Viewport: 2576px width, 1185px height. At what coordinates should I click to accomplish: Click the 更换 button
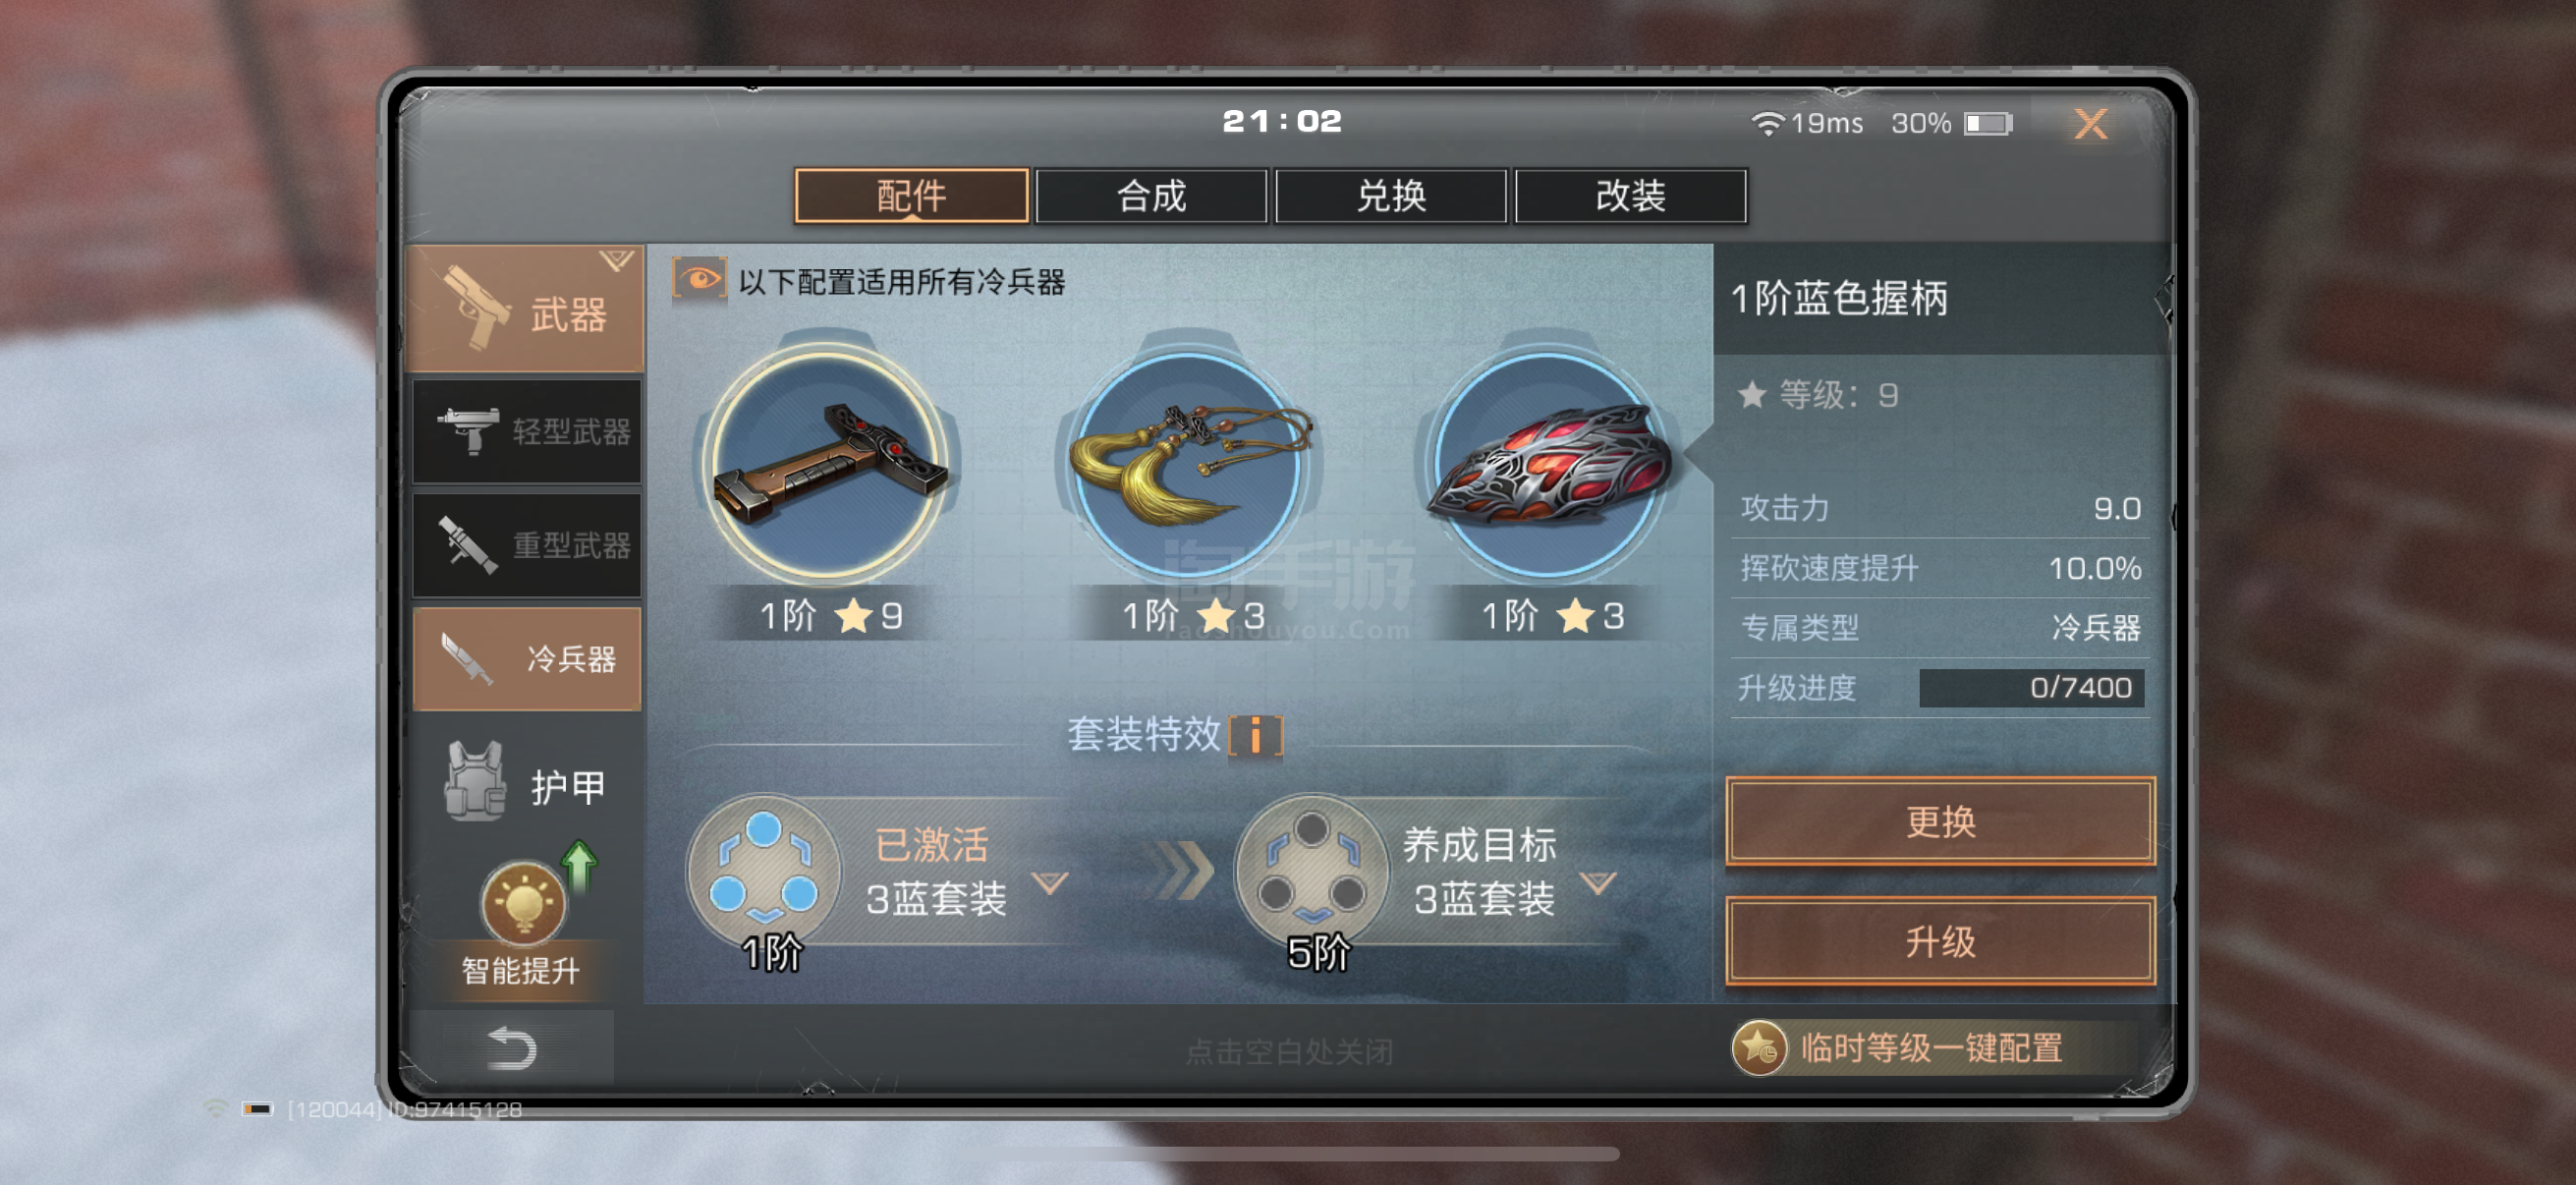tap(1940, 822)
